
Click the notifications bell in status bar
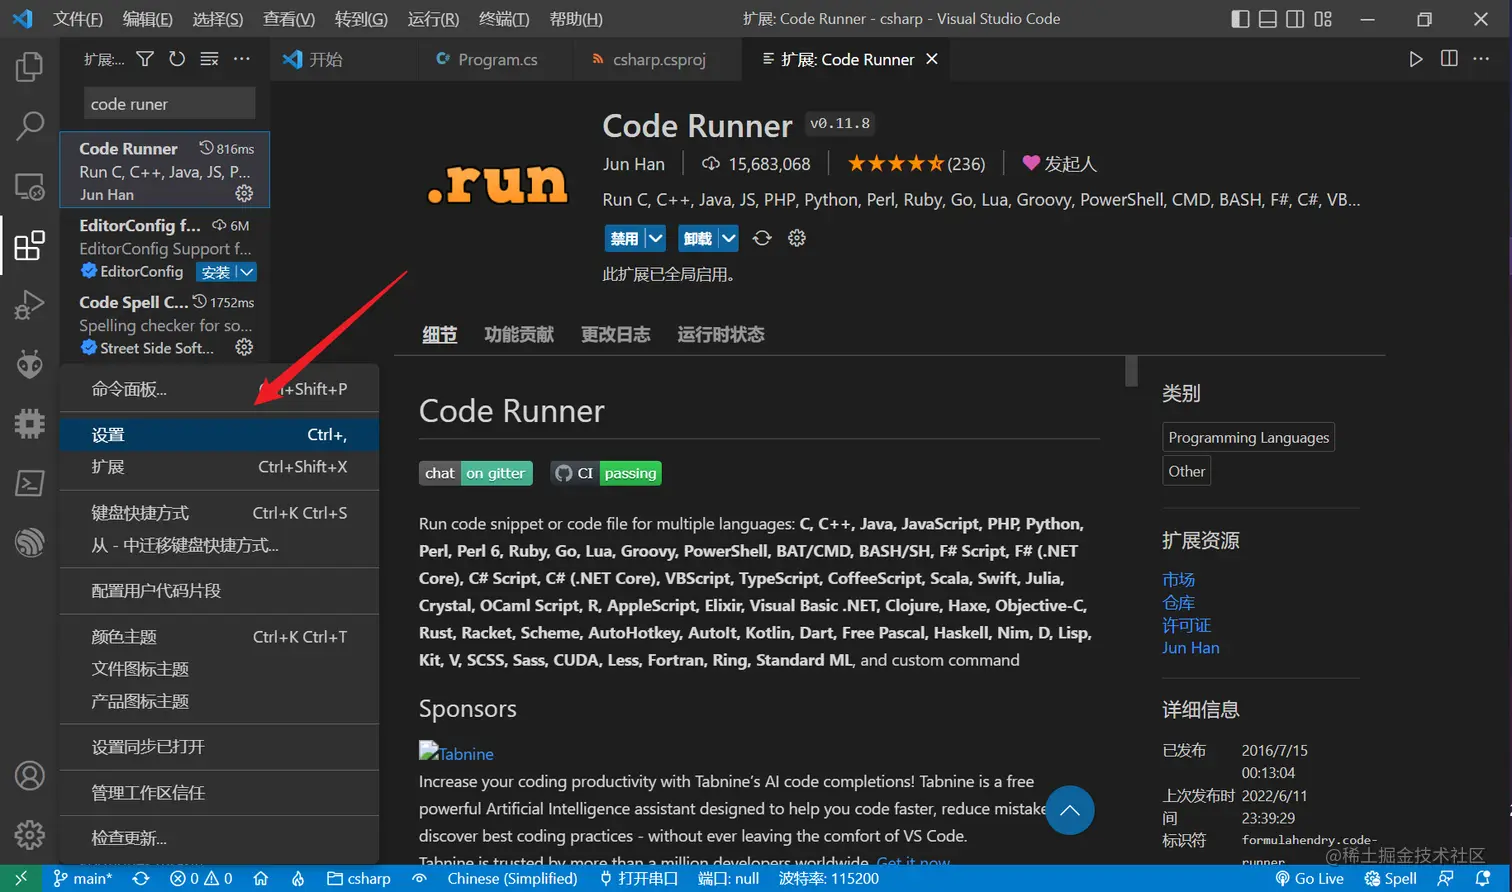coord(1484,878)
